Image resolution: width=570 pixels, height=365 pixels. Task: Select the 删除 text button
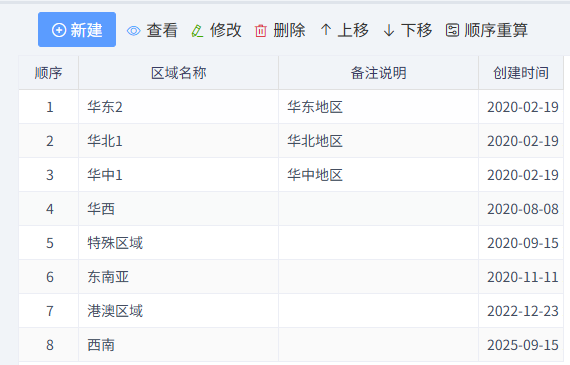click(289, 30)
